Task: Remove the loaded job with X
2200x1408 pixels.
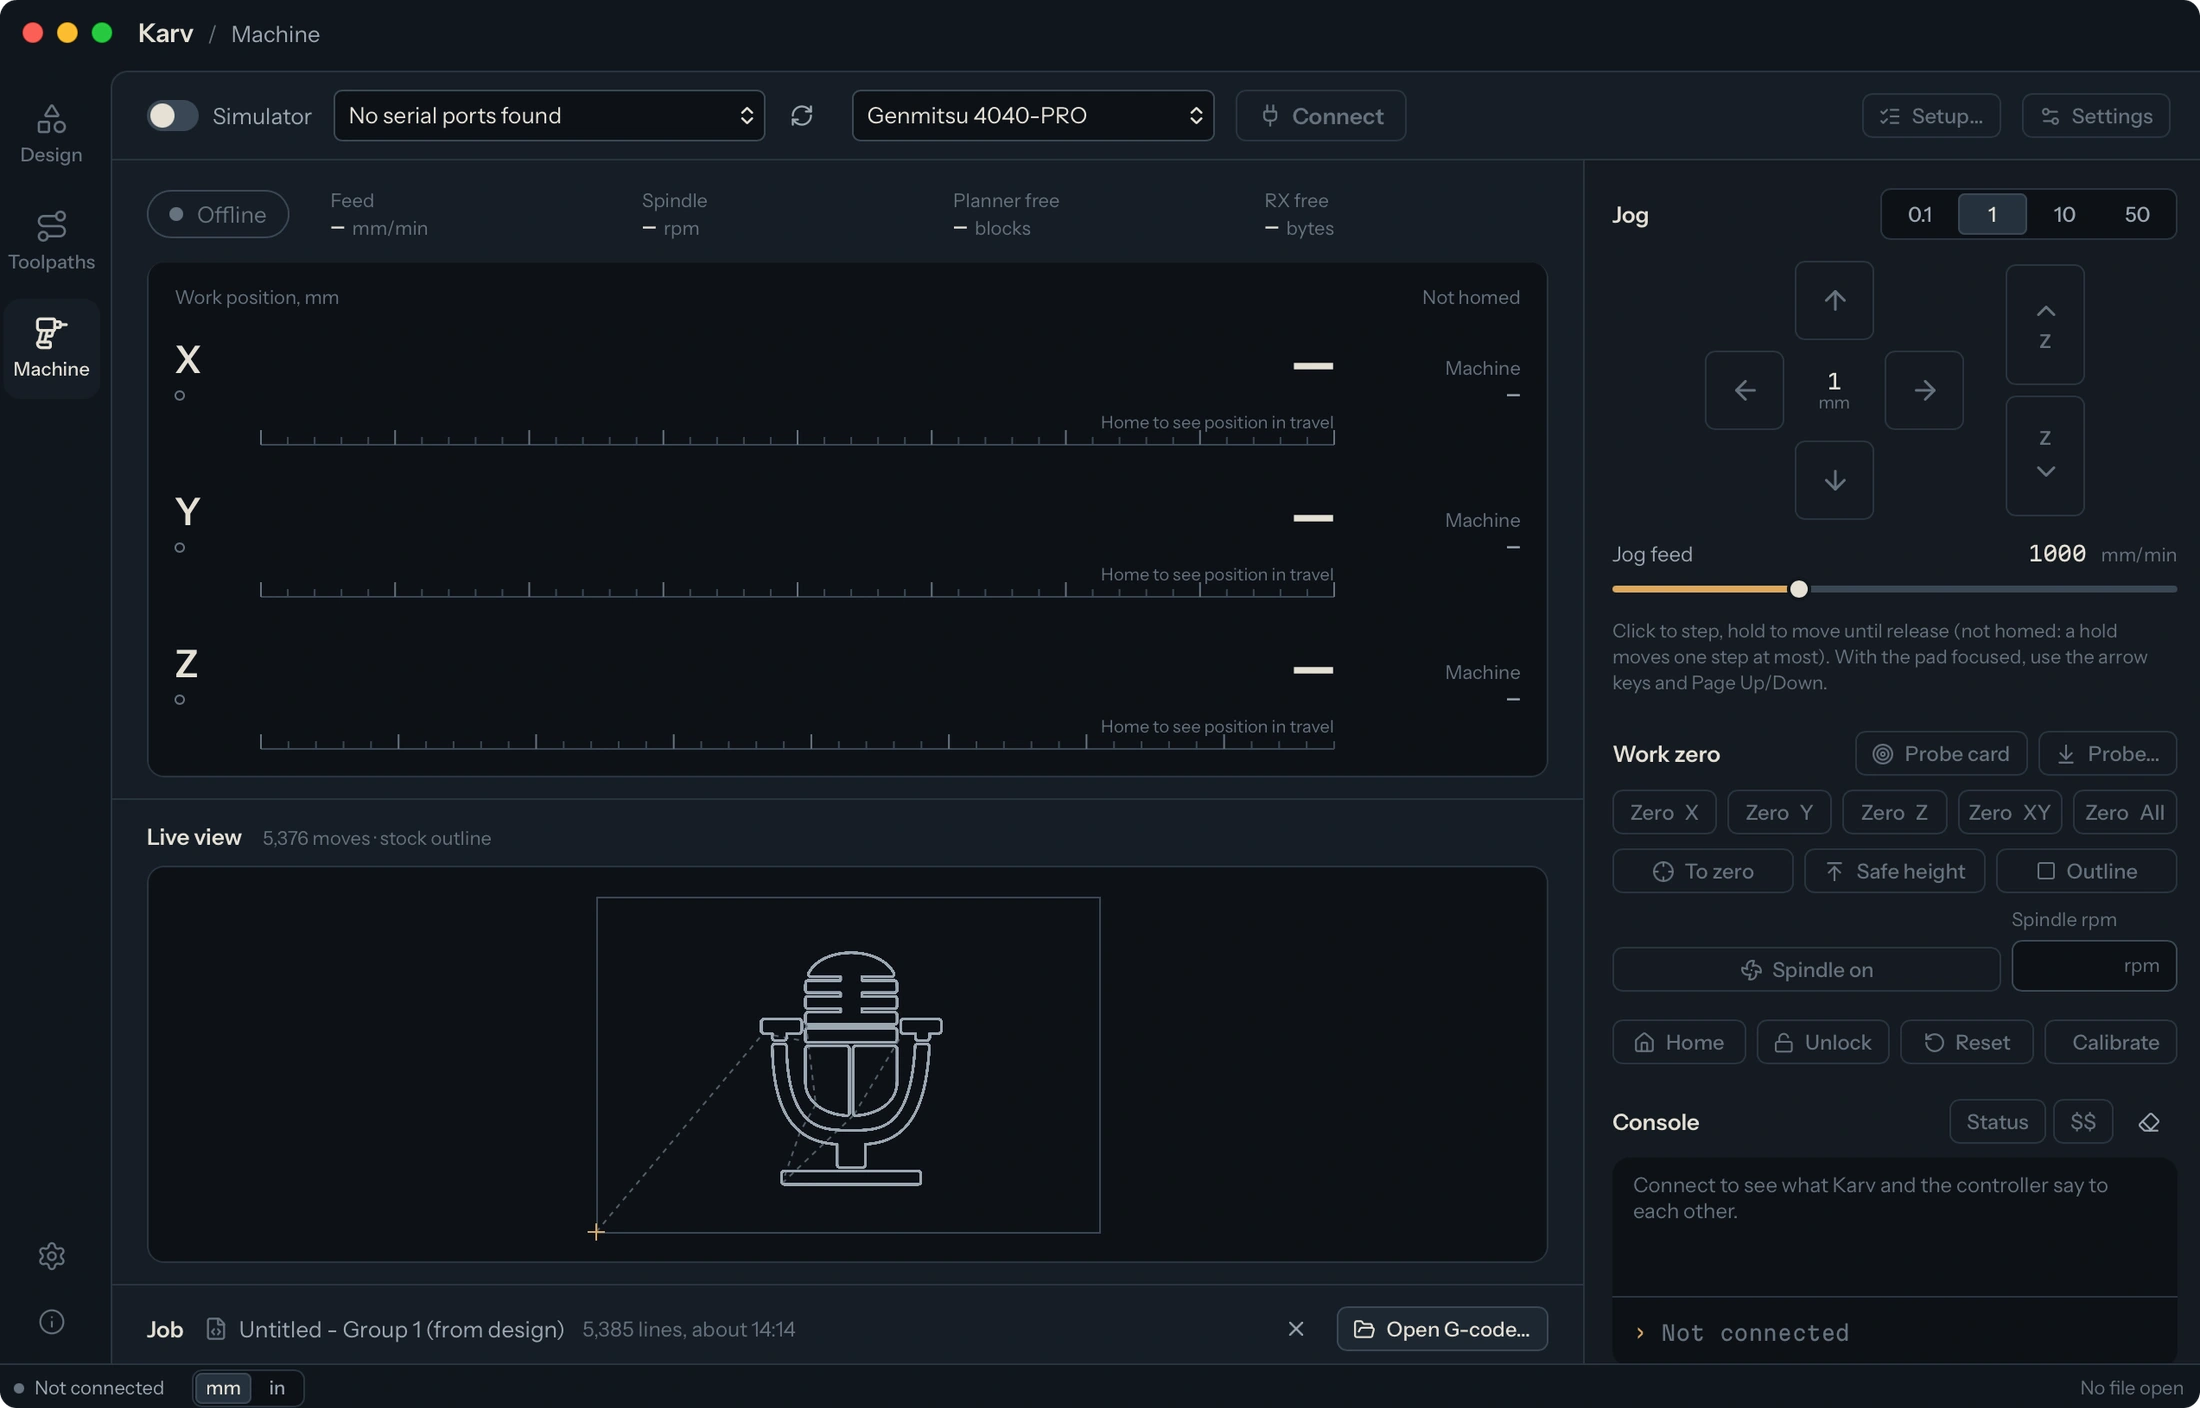Action: [1296, 1329]
